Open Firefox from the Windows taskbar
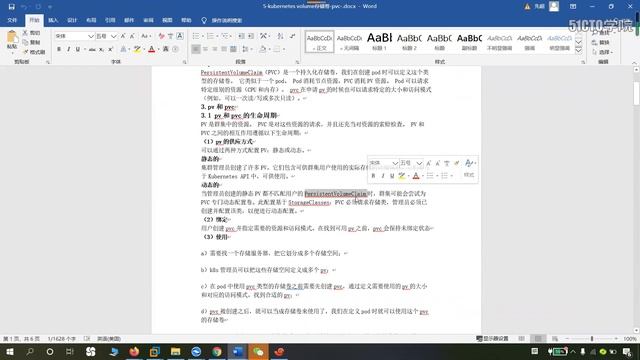The width and height of the screenshot is (640, 360). [x=134, y=351]
